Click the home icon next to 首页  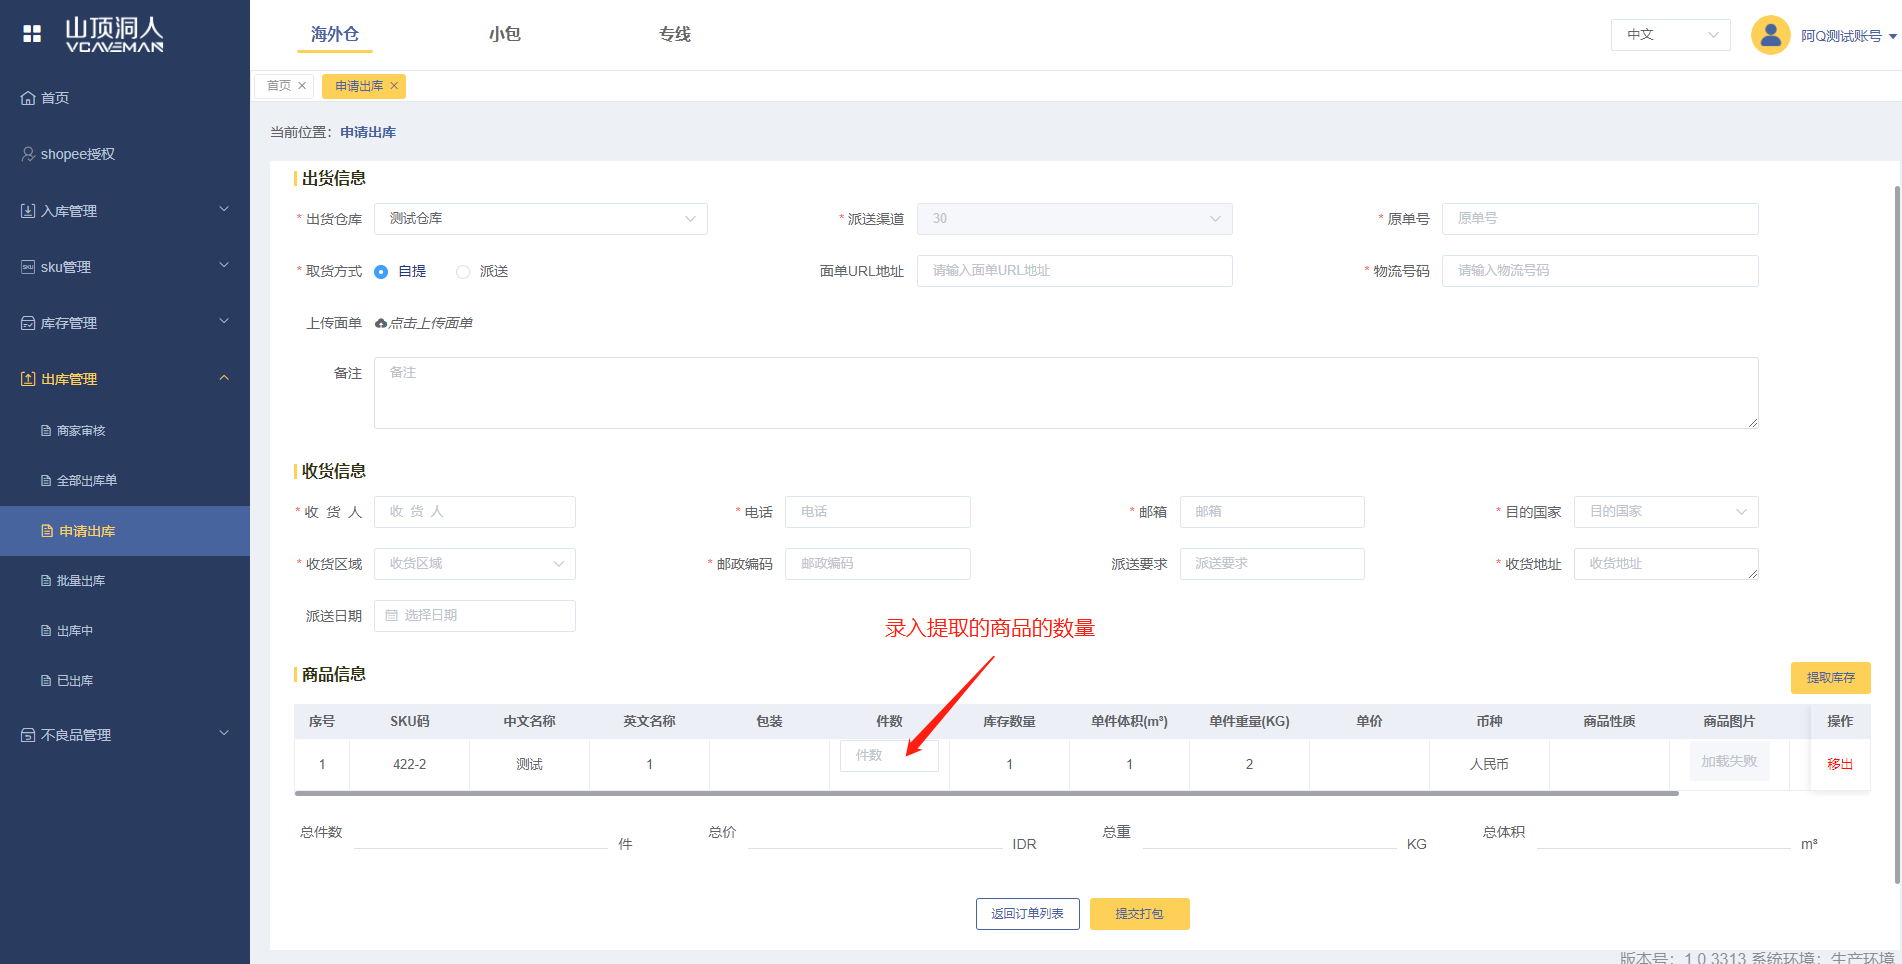[28, 98]
